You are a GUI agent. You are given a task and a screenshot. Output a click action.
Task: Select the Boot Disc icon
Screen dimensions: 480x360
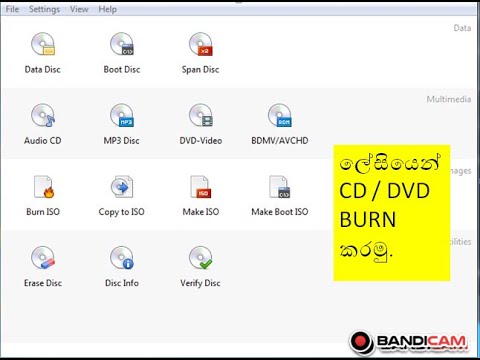tap(122, 44)
